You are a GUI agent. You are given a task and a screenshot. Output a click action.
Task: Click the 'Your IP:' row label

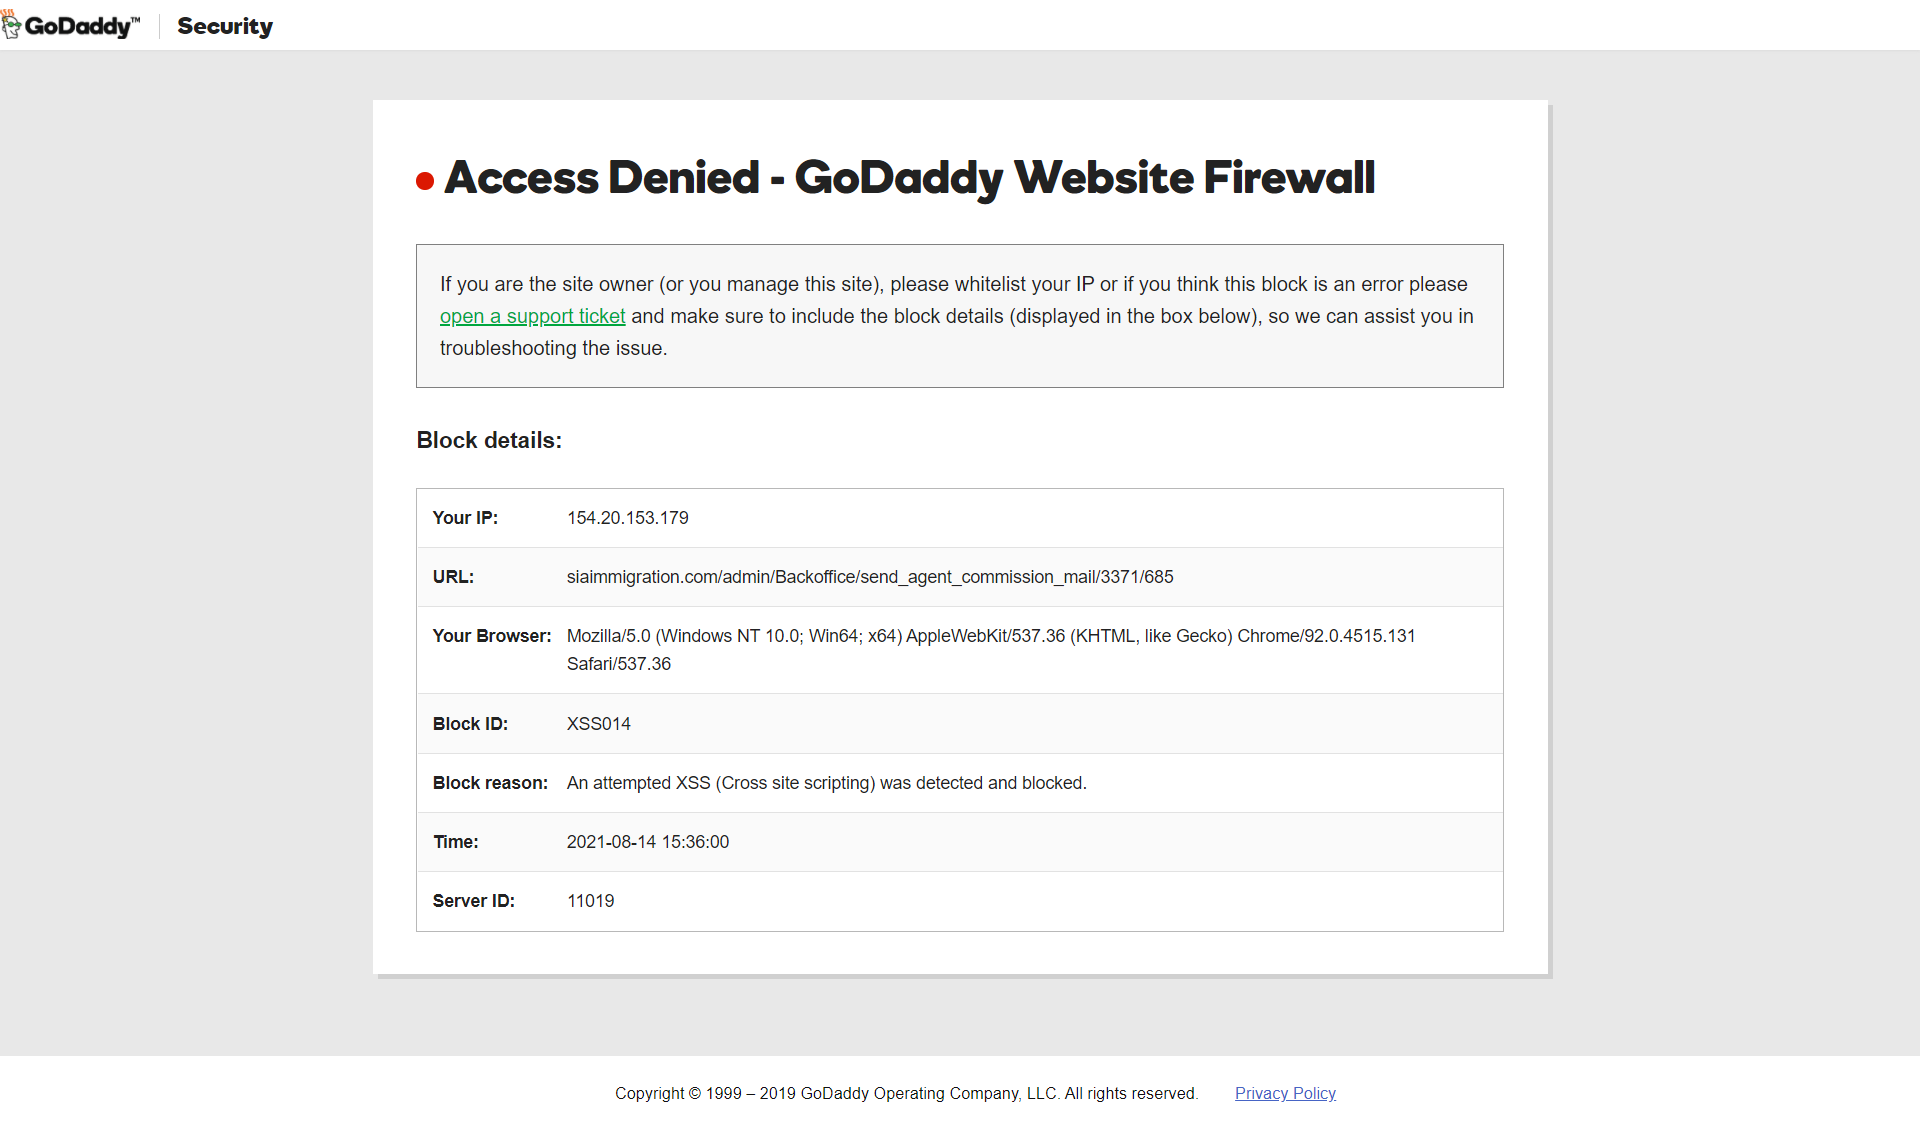coord(465,518)
